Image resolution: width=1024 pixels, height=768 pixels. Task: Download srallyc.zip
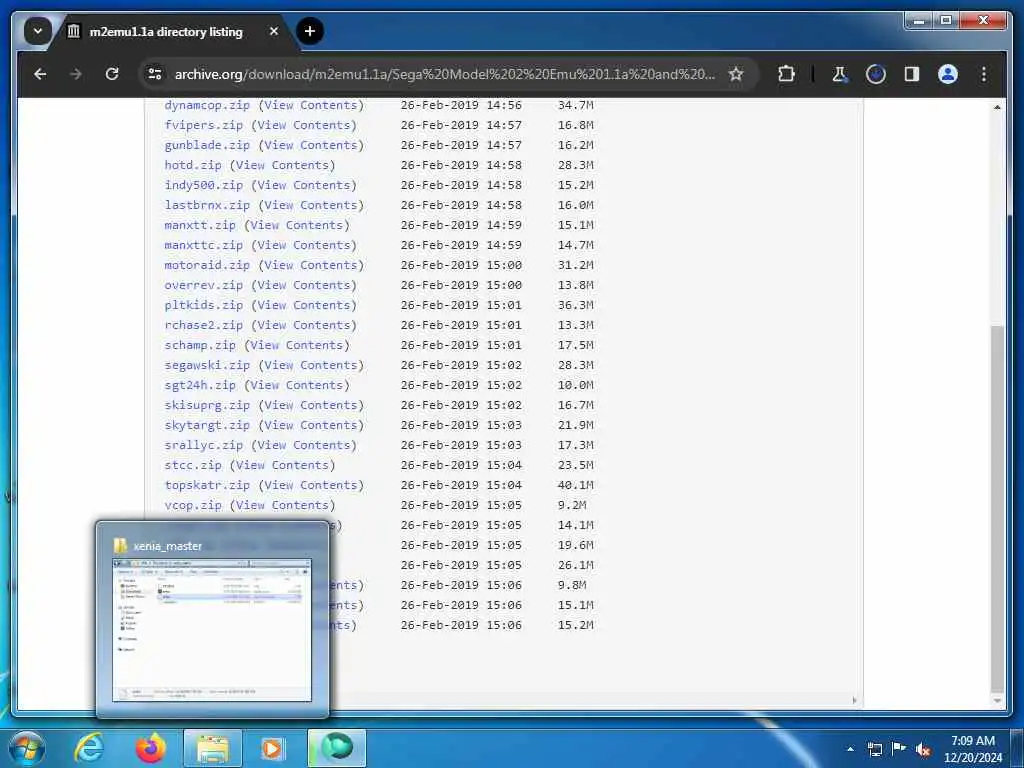tap(203, 445)
